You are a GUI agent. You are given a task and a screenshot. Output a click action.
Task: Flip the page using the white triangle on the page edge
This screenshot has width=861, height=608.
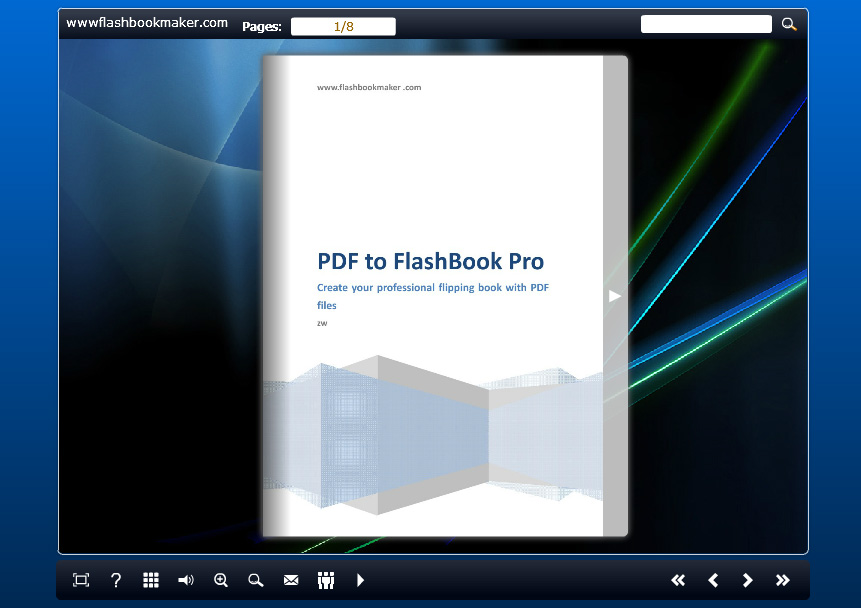[614, 296]
